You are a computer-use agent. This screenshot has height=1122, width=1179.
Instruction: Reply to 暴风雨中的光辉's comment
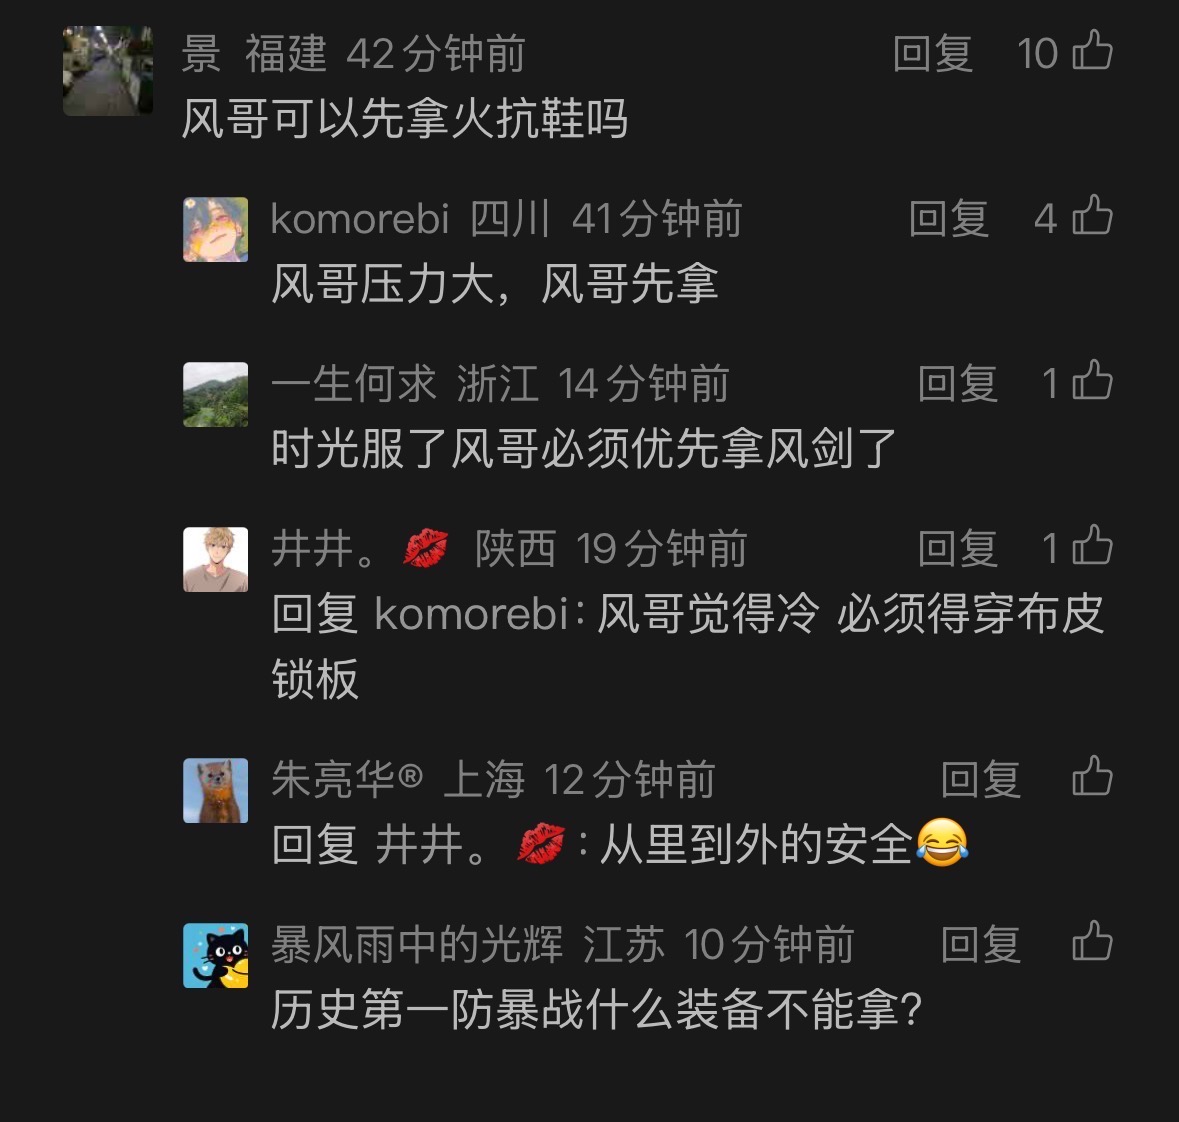[981, 945]
